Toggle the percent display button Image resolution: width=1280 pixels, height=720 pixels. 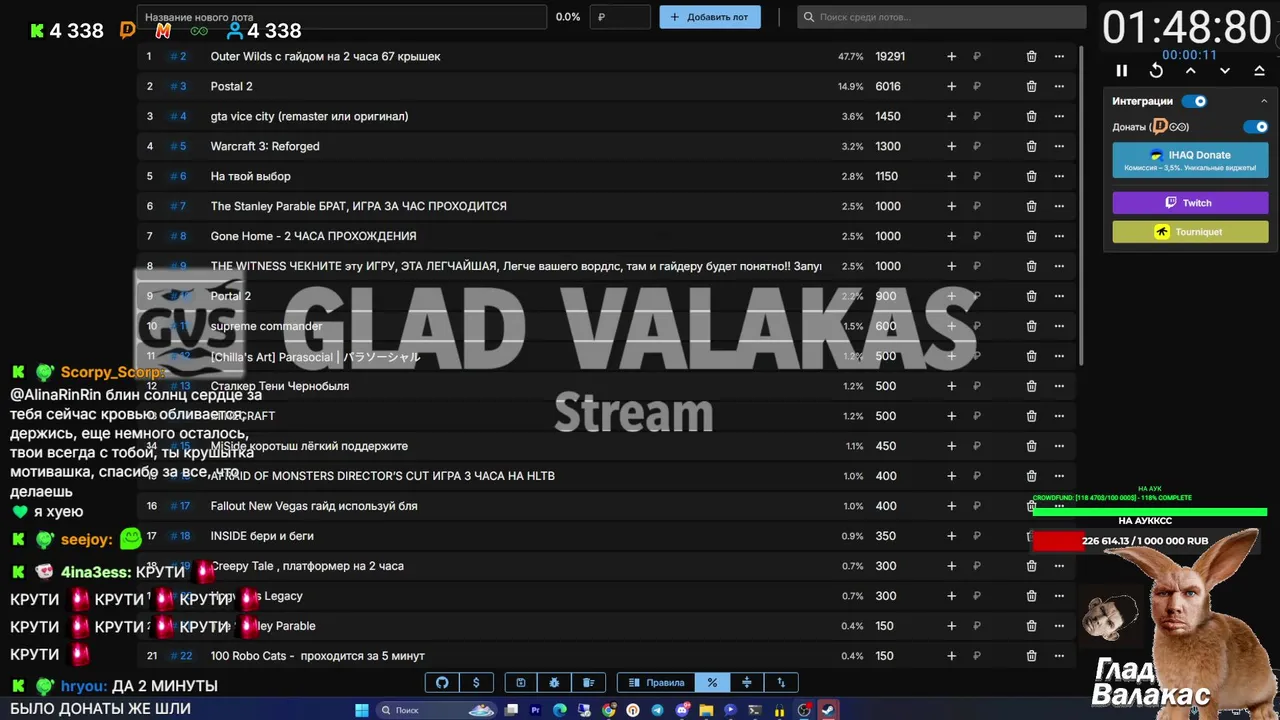click(x=712, y=683)
